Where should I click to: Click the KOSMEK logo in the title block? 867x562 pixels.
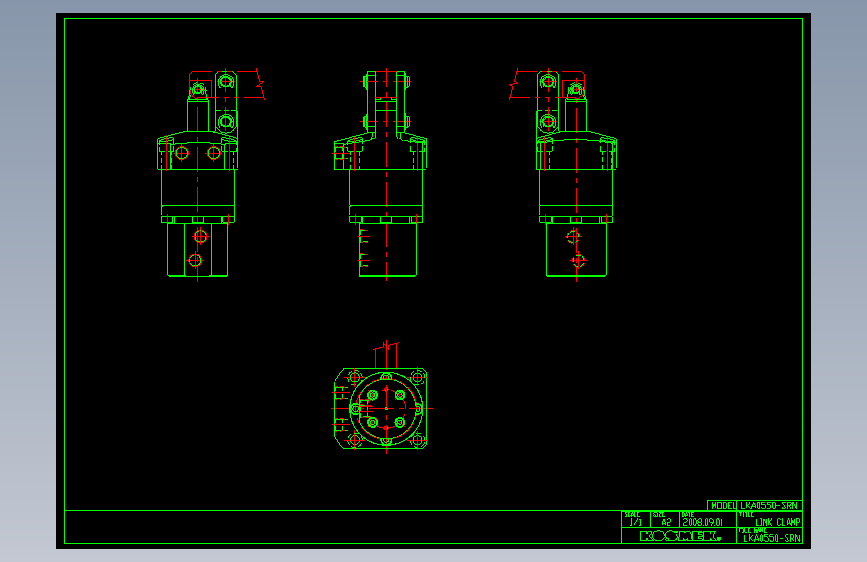tap(680, 536)
